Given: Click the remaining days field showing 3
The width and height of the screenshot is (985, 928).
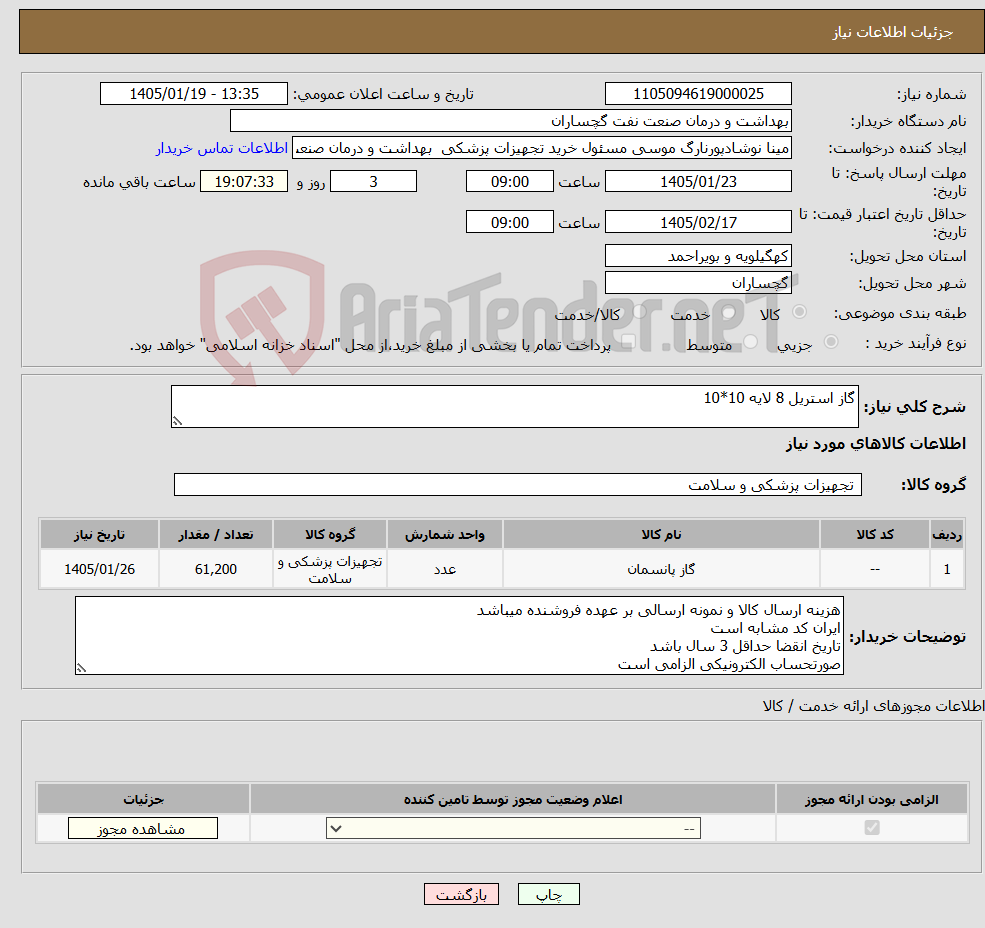Looking at the screenshot, I should pyautogui.click(x=373, y=182).
